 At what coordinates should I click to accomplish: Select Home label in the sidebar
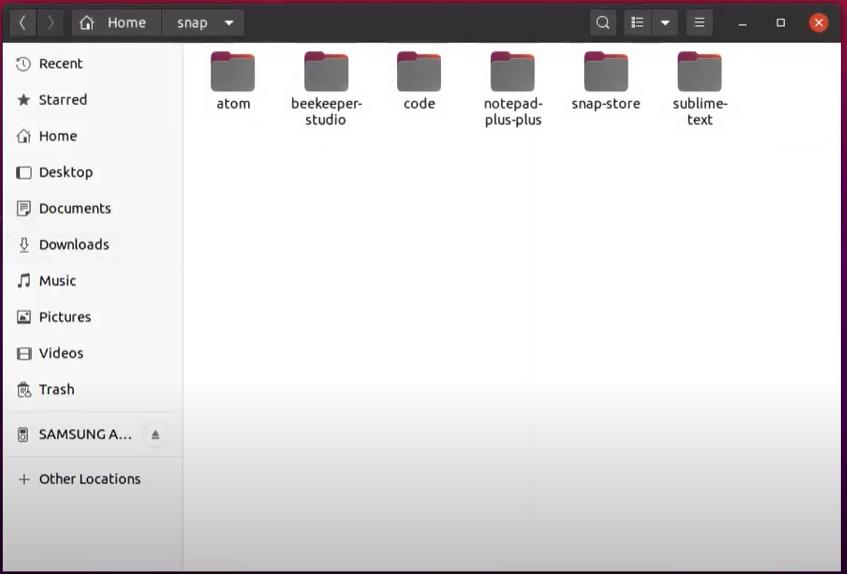pos(58,136)
